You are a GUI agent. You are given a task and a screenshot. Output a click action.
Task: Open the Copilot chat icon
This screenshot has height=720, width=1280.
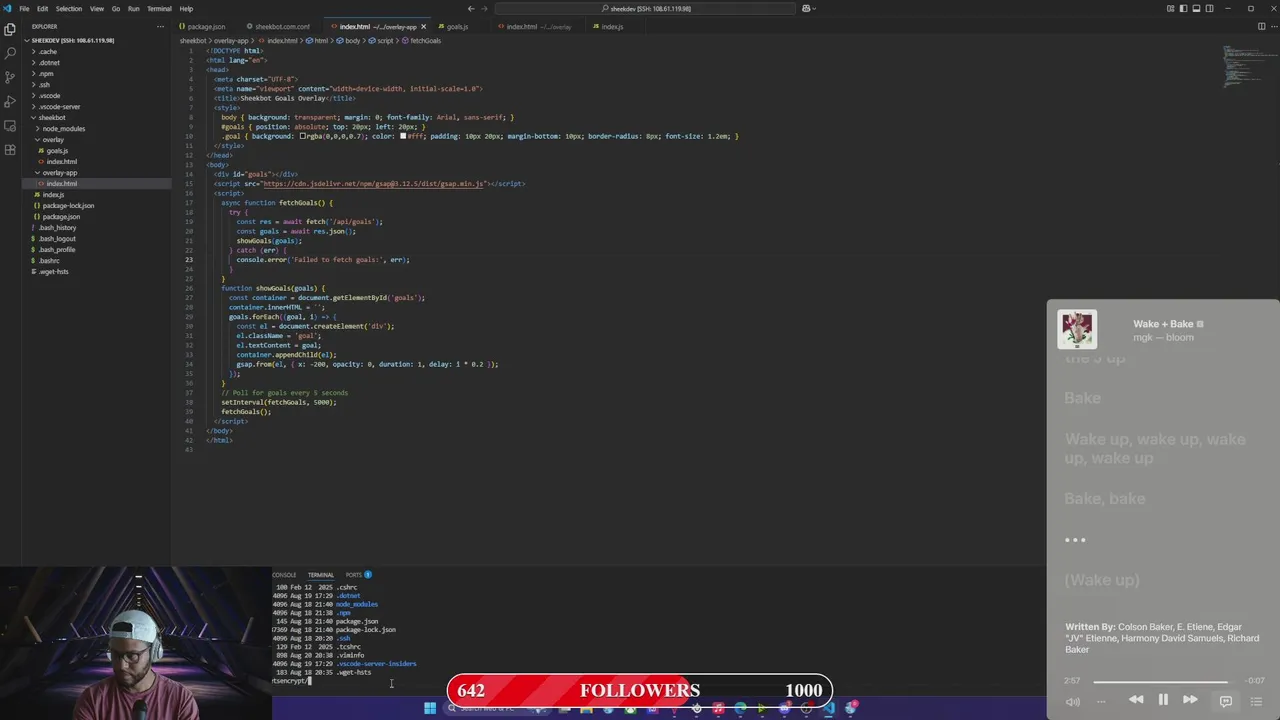click(x=806, y=8)
